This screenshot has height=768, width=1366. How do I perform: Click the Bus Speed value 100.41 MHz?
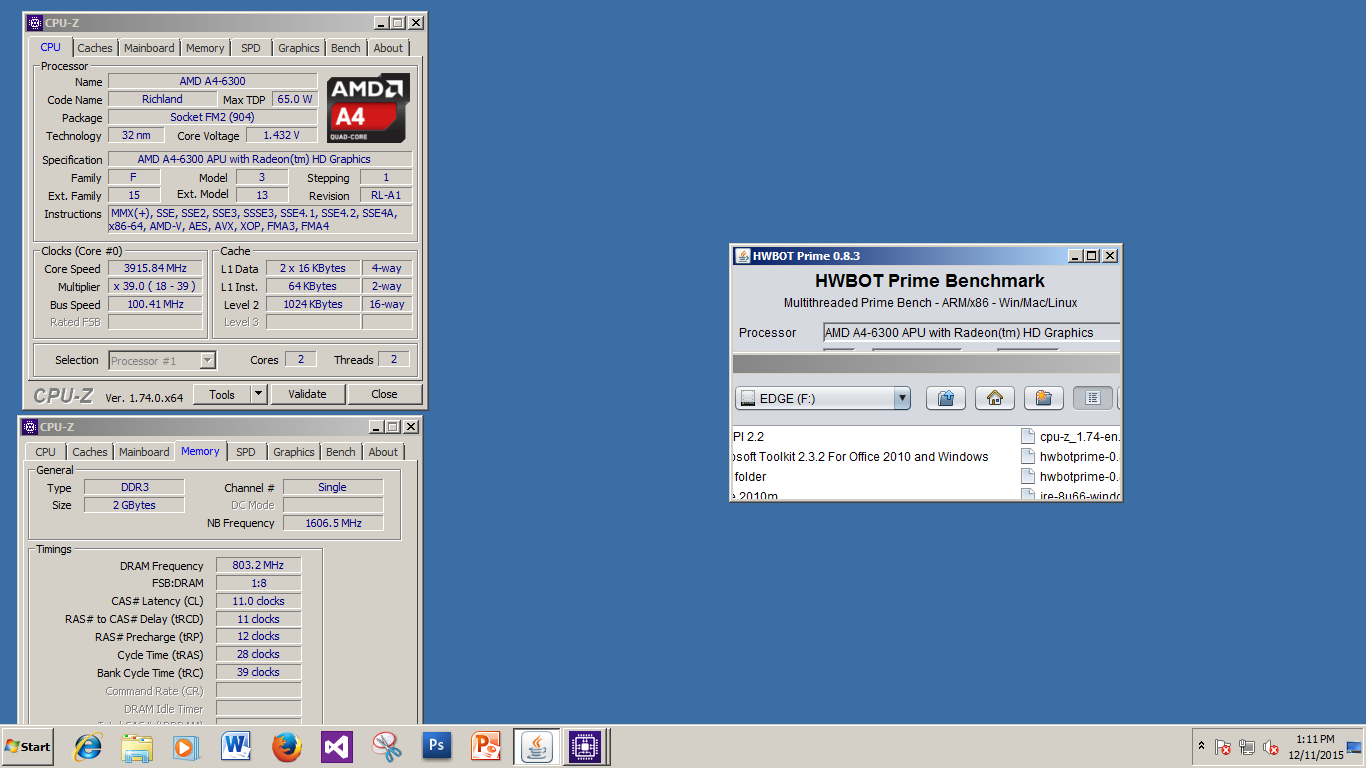point(155,304)
